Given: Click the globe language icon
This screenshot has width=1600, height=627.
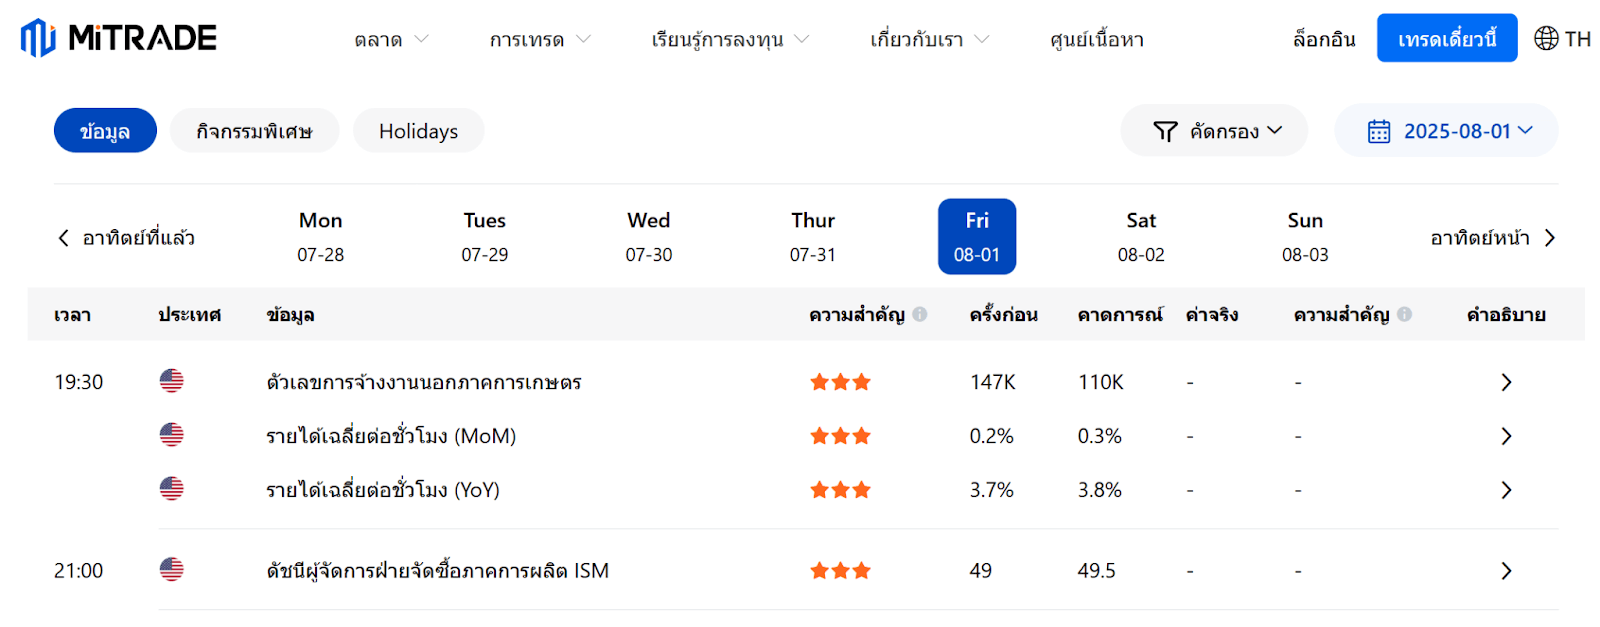Looking at the screenshot, I should [1546, 39].
